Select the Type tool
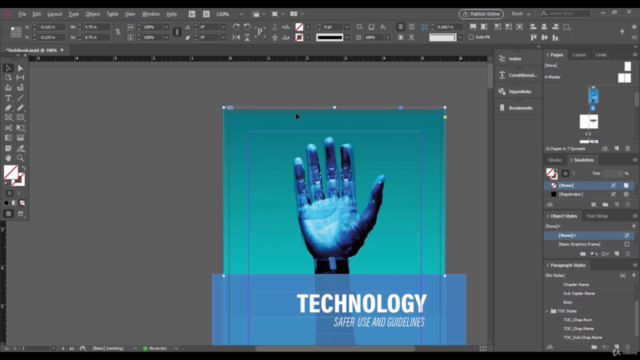The height and width of the screenshot is (360, 640). click(8, 98)
